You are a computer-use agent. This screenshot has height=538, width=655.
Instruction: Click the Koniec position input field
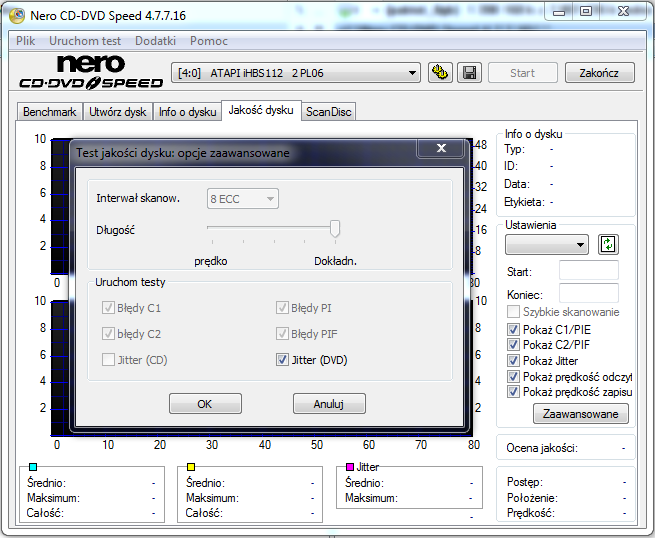589,293
